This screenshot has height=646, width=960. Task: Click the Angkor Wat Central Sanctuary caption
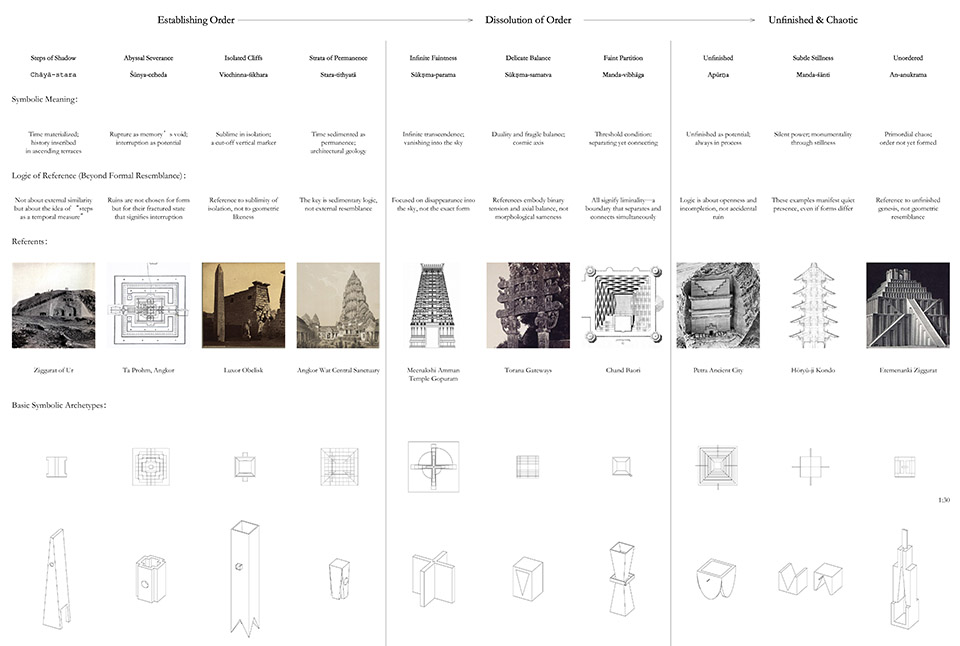click(x=338, y=371)
